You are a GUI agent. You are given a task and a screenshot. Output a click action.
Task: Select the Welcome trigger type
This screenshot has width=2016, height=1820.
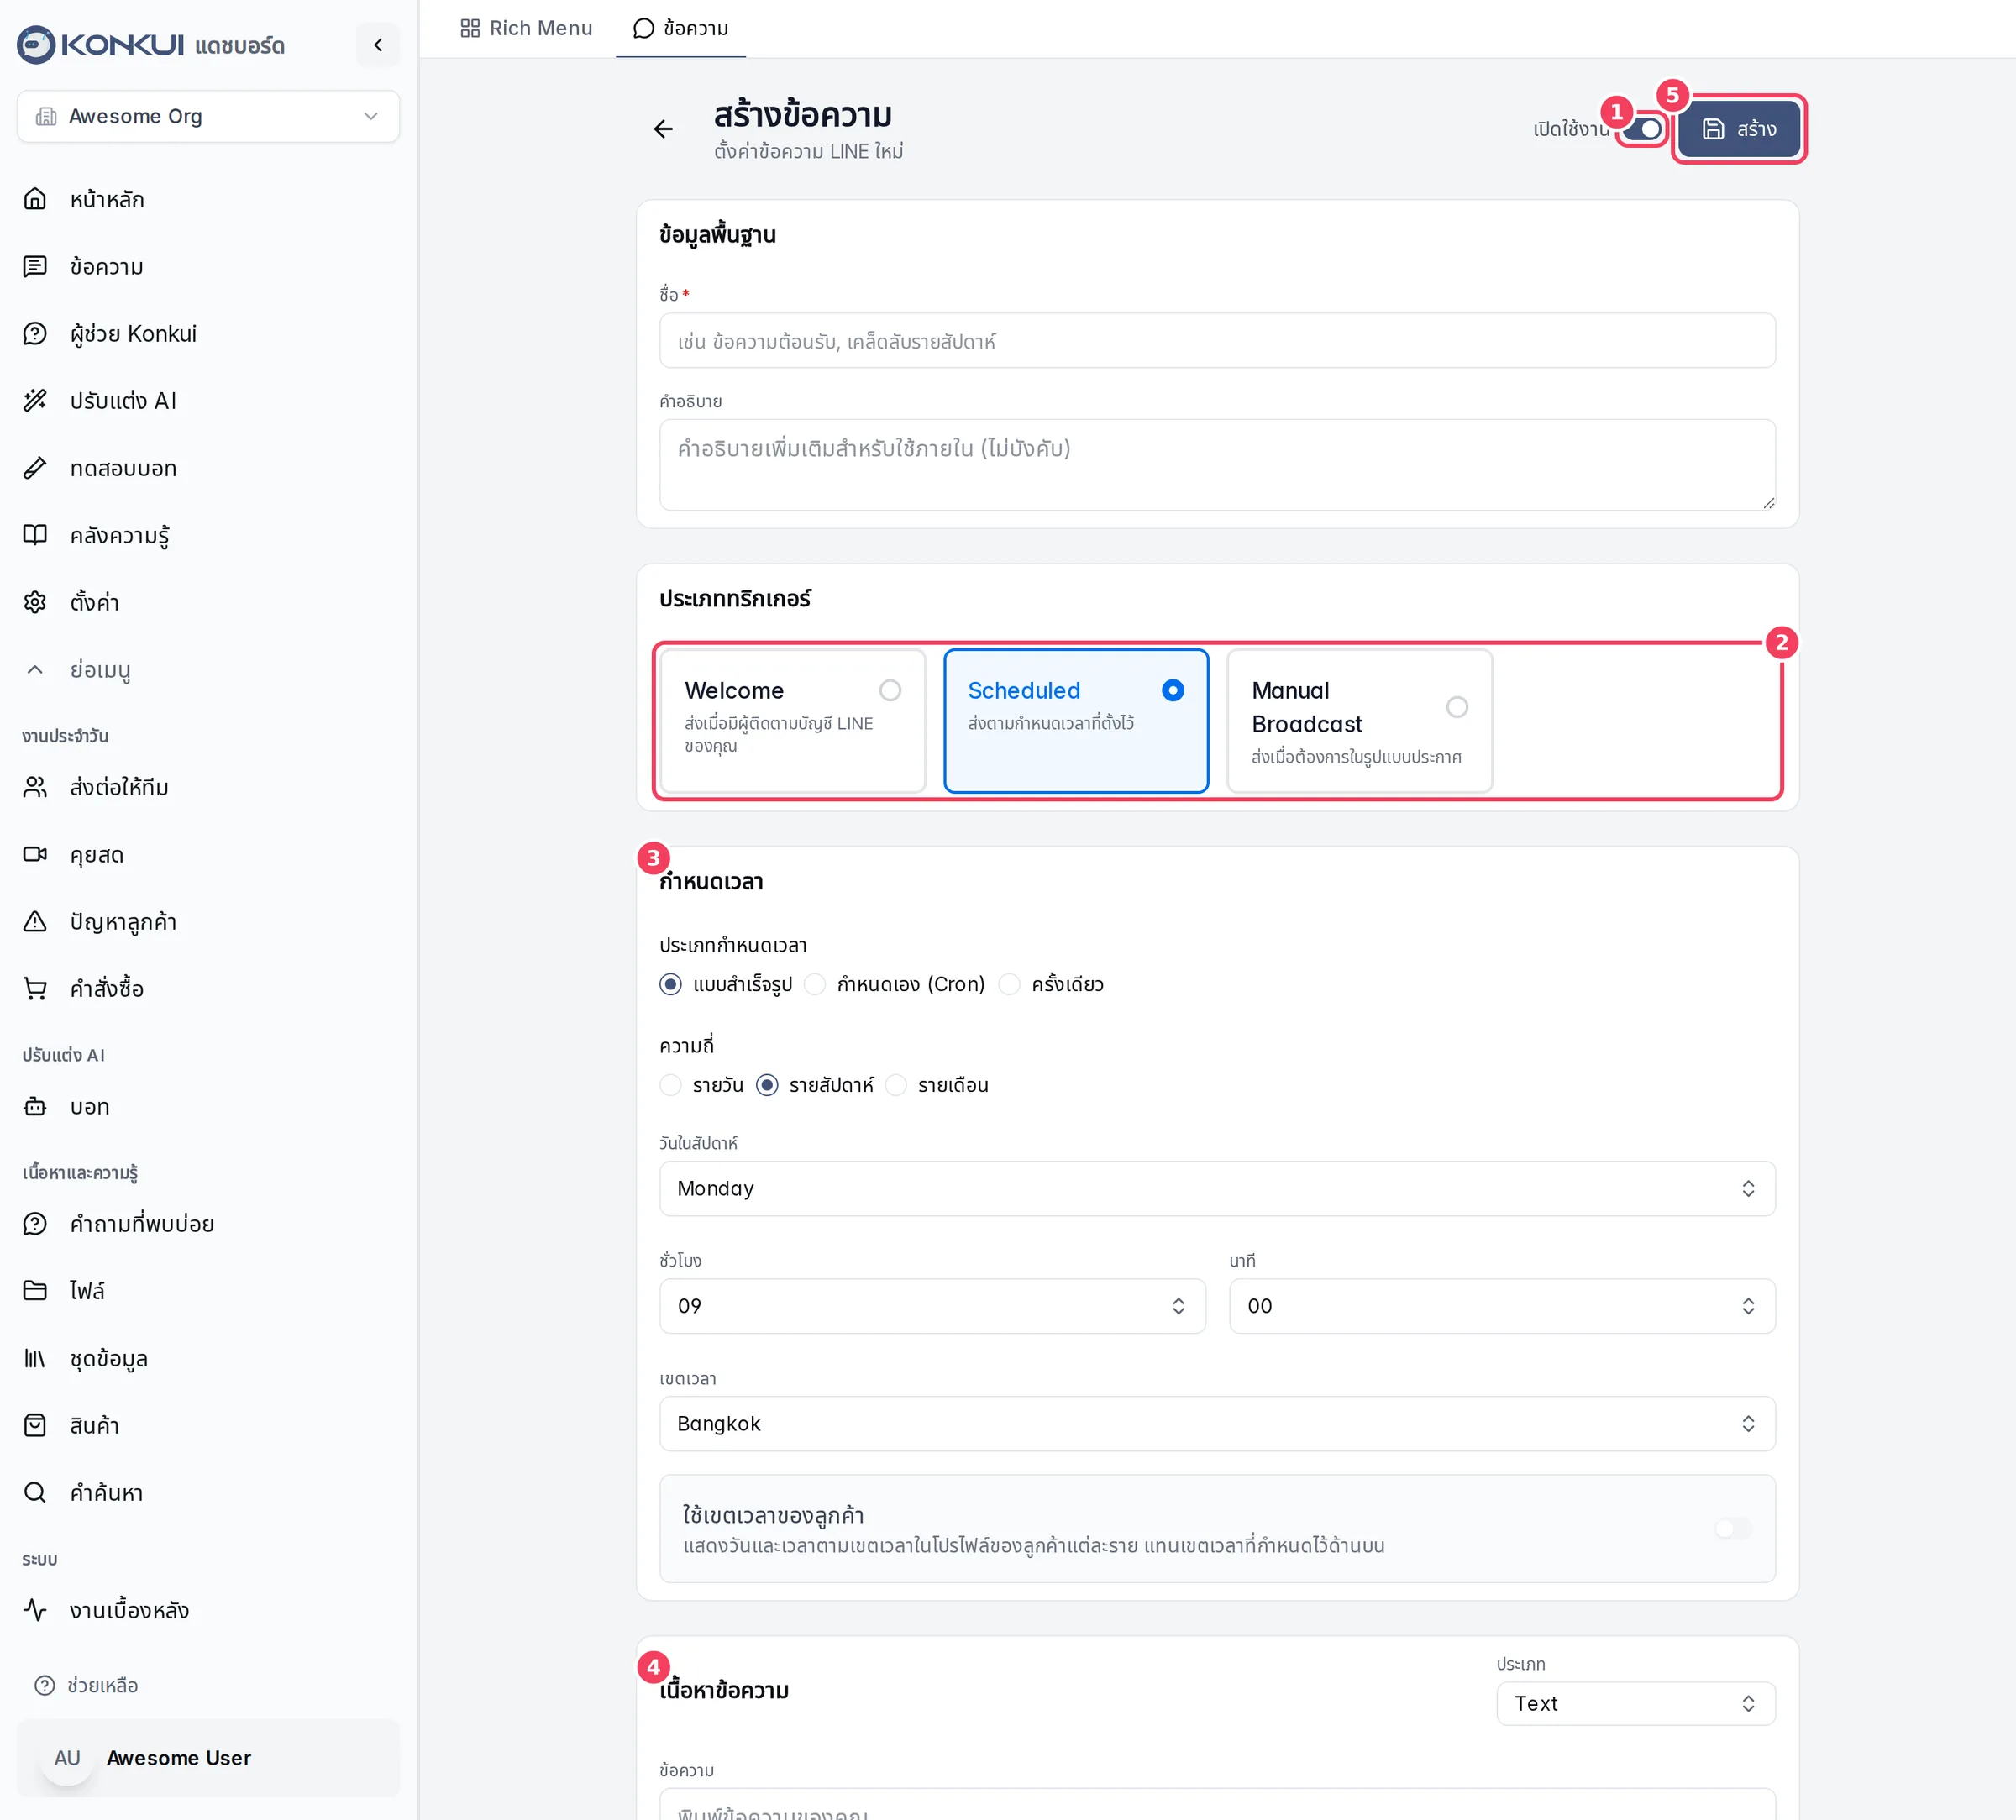[x=793, y=720]
